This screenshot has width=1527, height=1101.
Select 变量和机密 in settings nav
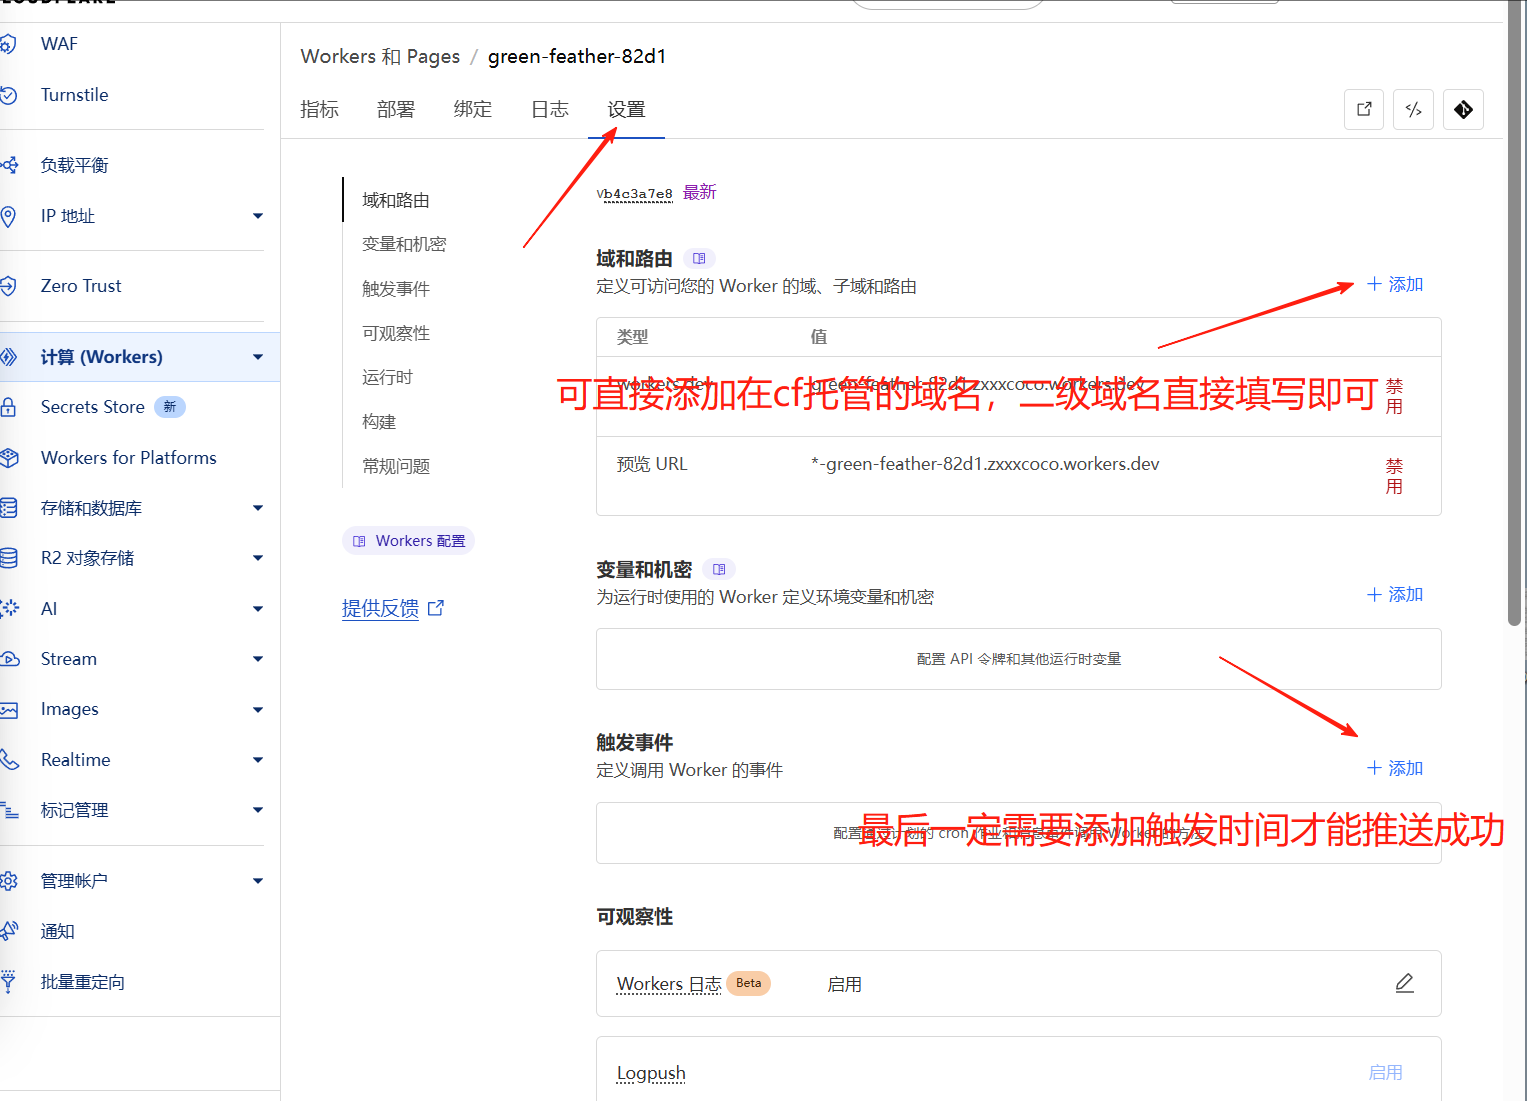[x=404, y=244]
